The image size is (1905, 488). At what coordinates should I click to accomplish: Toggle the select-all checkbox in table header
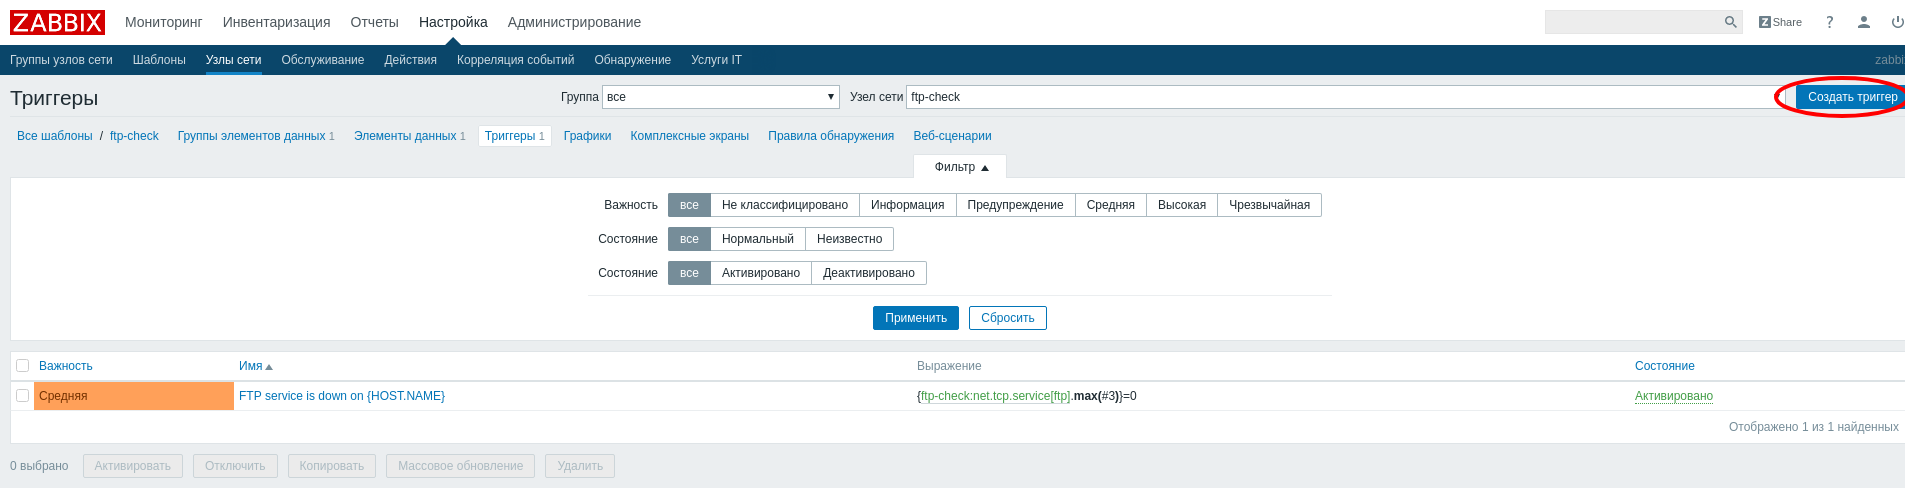point(23,366)
